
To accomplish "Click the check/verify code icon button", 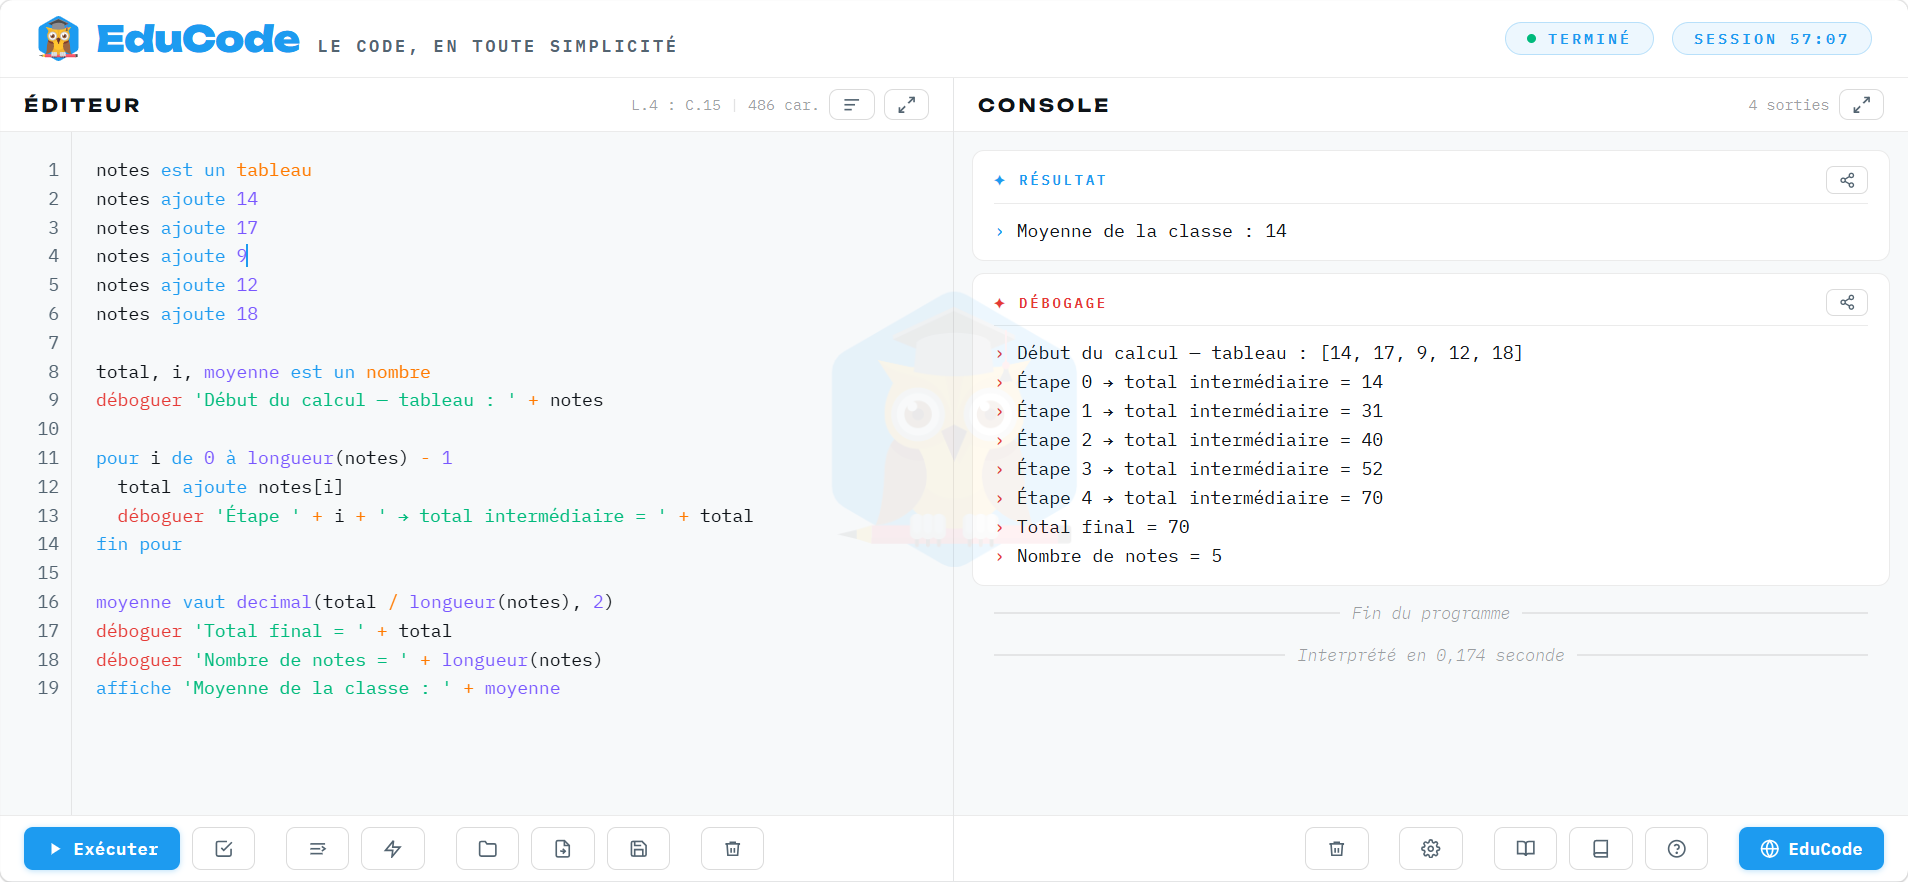I will (x=224, y=849).
